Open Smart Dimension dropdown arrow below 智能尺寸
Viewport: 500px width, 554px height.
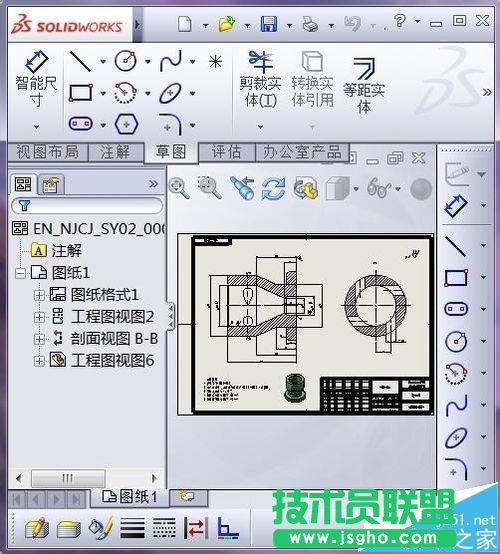[x=36, y=126]
